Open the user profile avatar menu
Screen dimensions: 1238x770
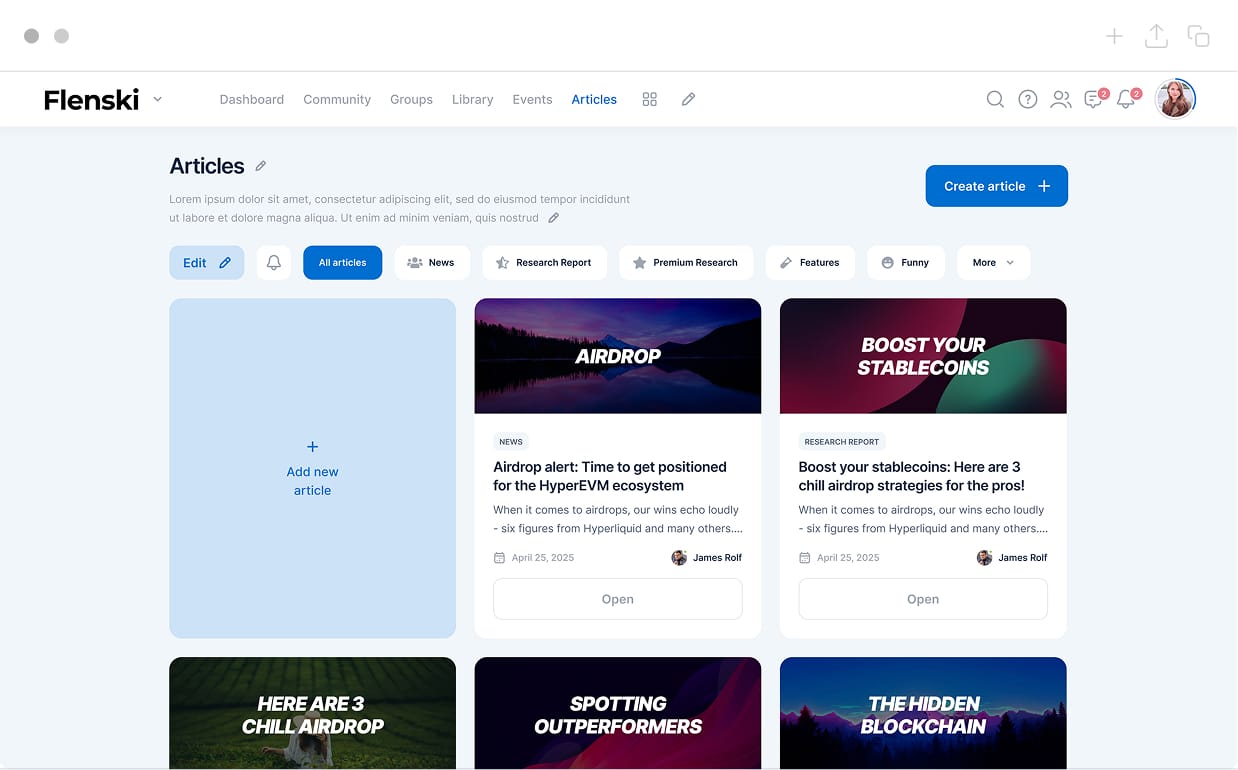(x=1175, y=99)
